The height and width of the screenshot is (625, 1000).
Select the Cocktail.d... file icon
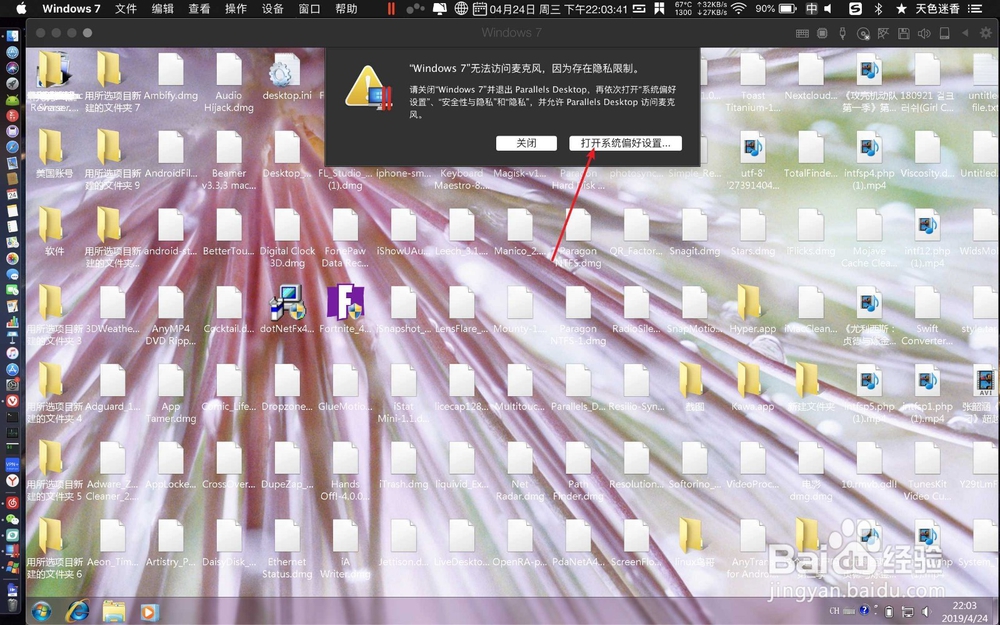pos(228,308)
